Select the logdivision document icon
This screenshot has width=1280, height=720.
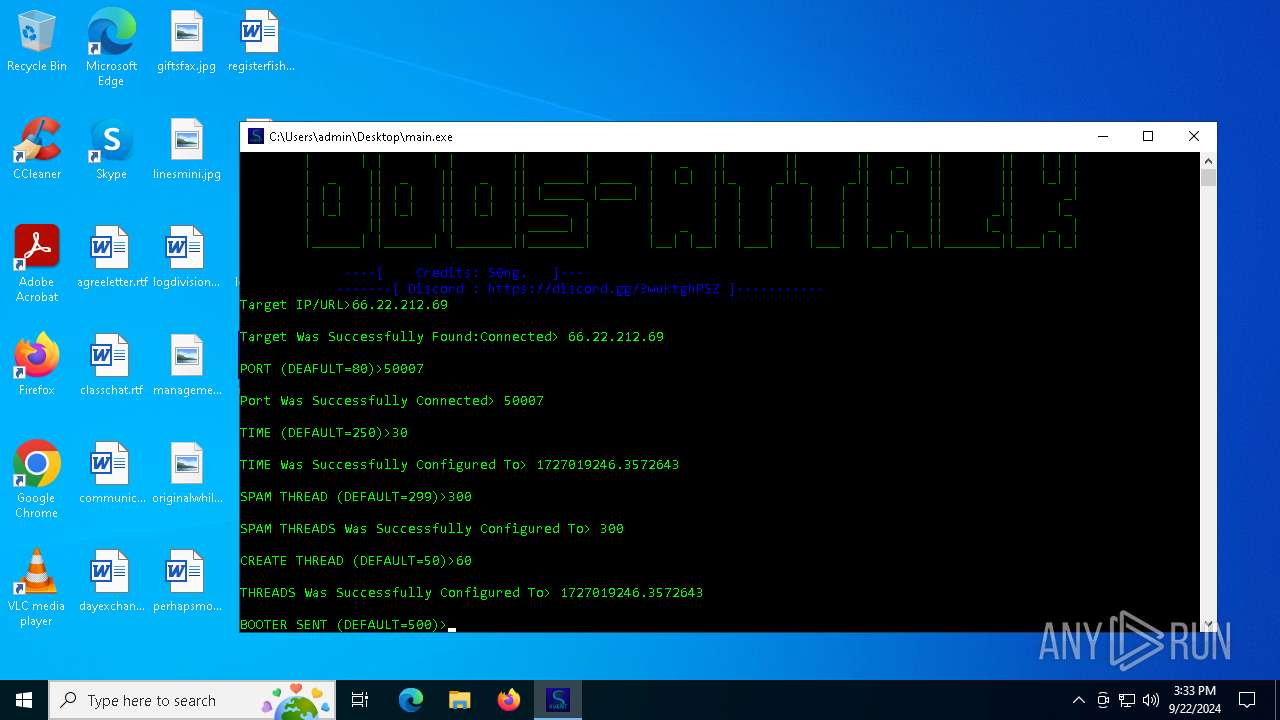[186, 258]
